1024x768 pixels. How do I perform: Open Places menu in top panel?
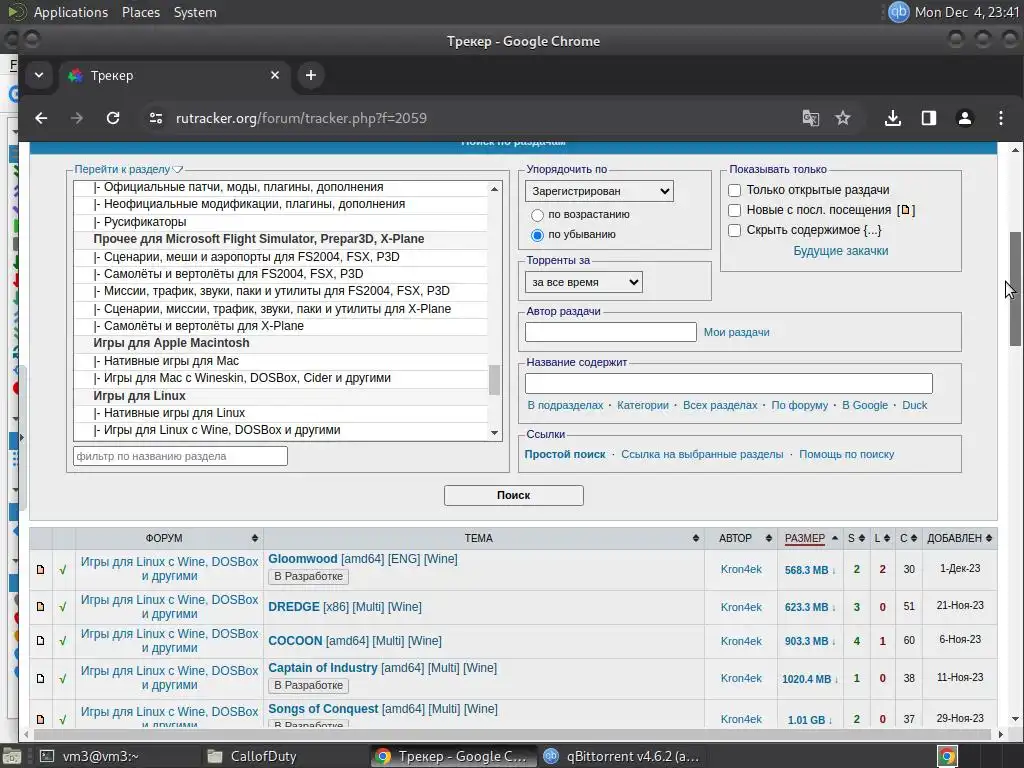click(140, 12)
